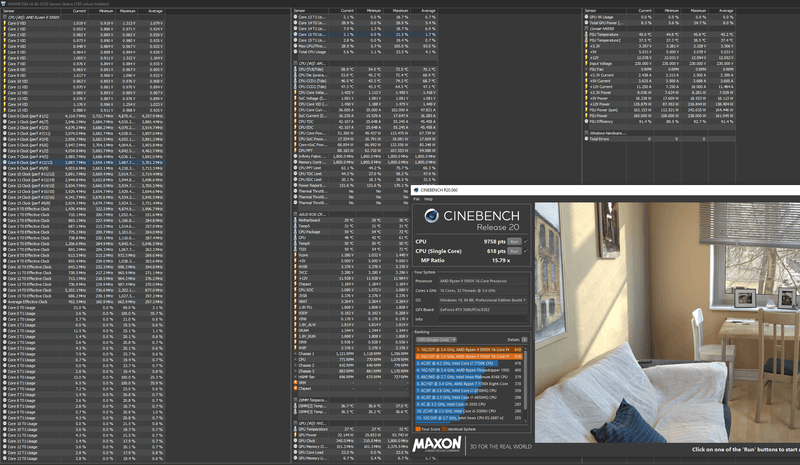Click the Average Effective Clock icon
800x465 pixels.
click(5, 302)
